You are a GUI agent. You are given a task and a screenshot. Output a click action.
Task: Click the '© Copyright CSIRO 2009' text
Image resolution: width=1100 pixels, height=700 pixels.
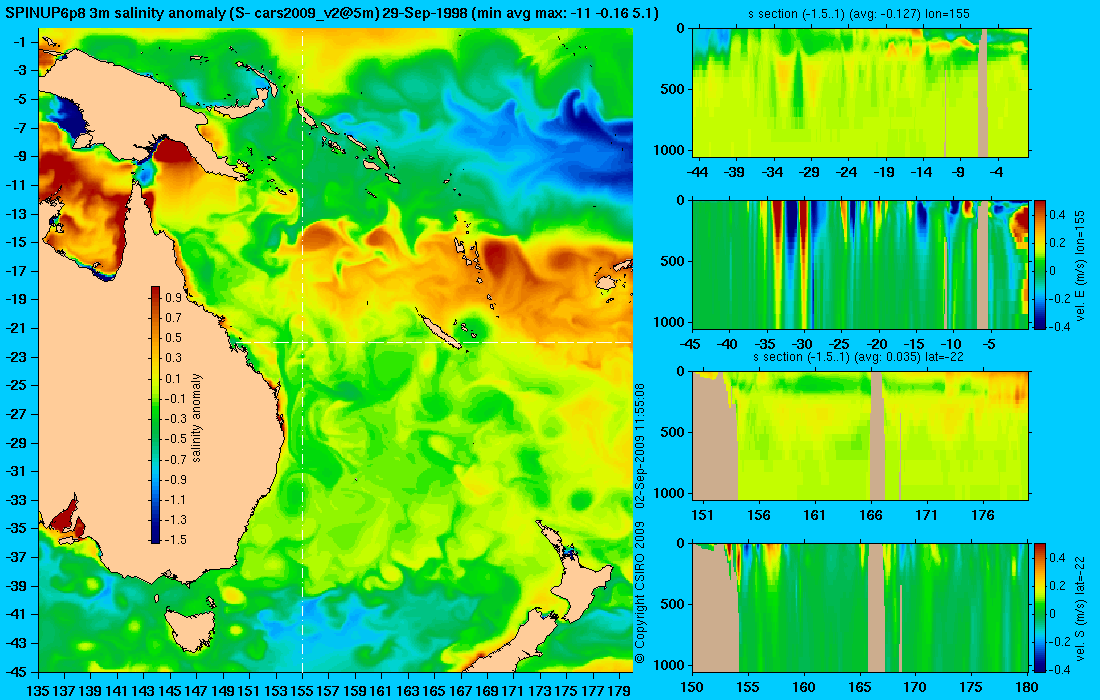point(639,593)
